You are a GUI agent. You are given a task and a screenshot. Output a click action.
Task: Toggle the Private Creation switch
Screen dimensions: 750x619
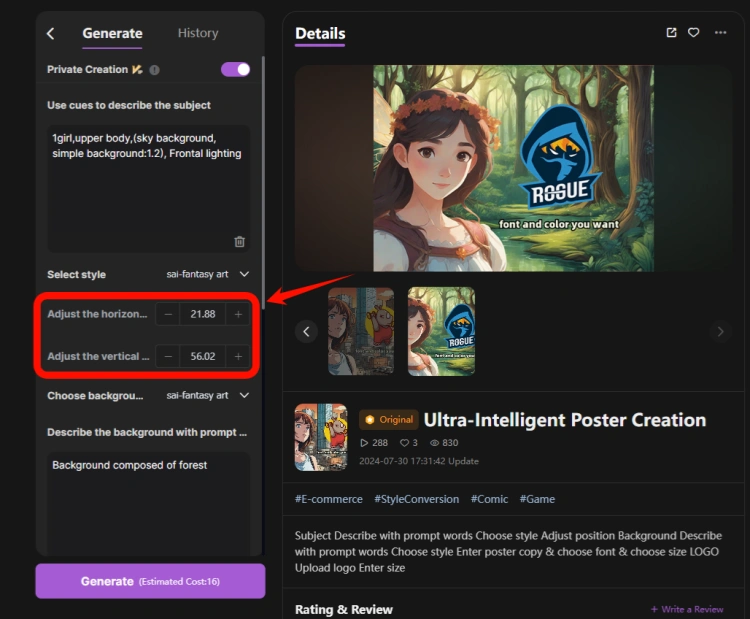235,69
